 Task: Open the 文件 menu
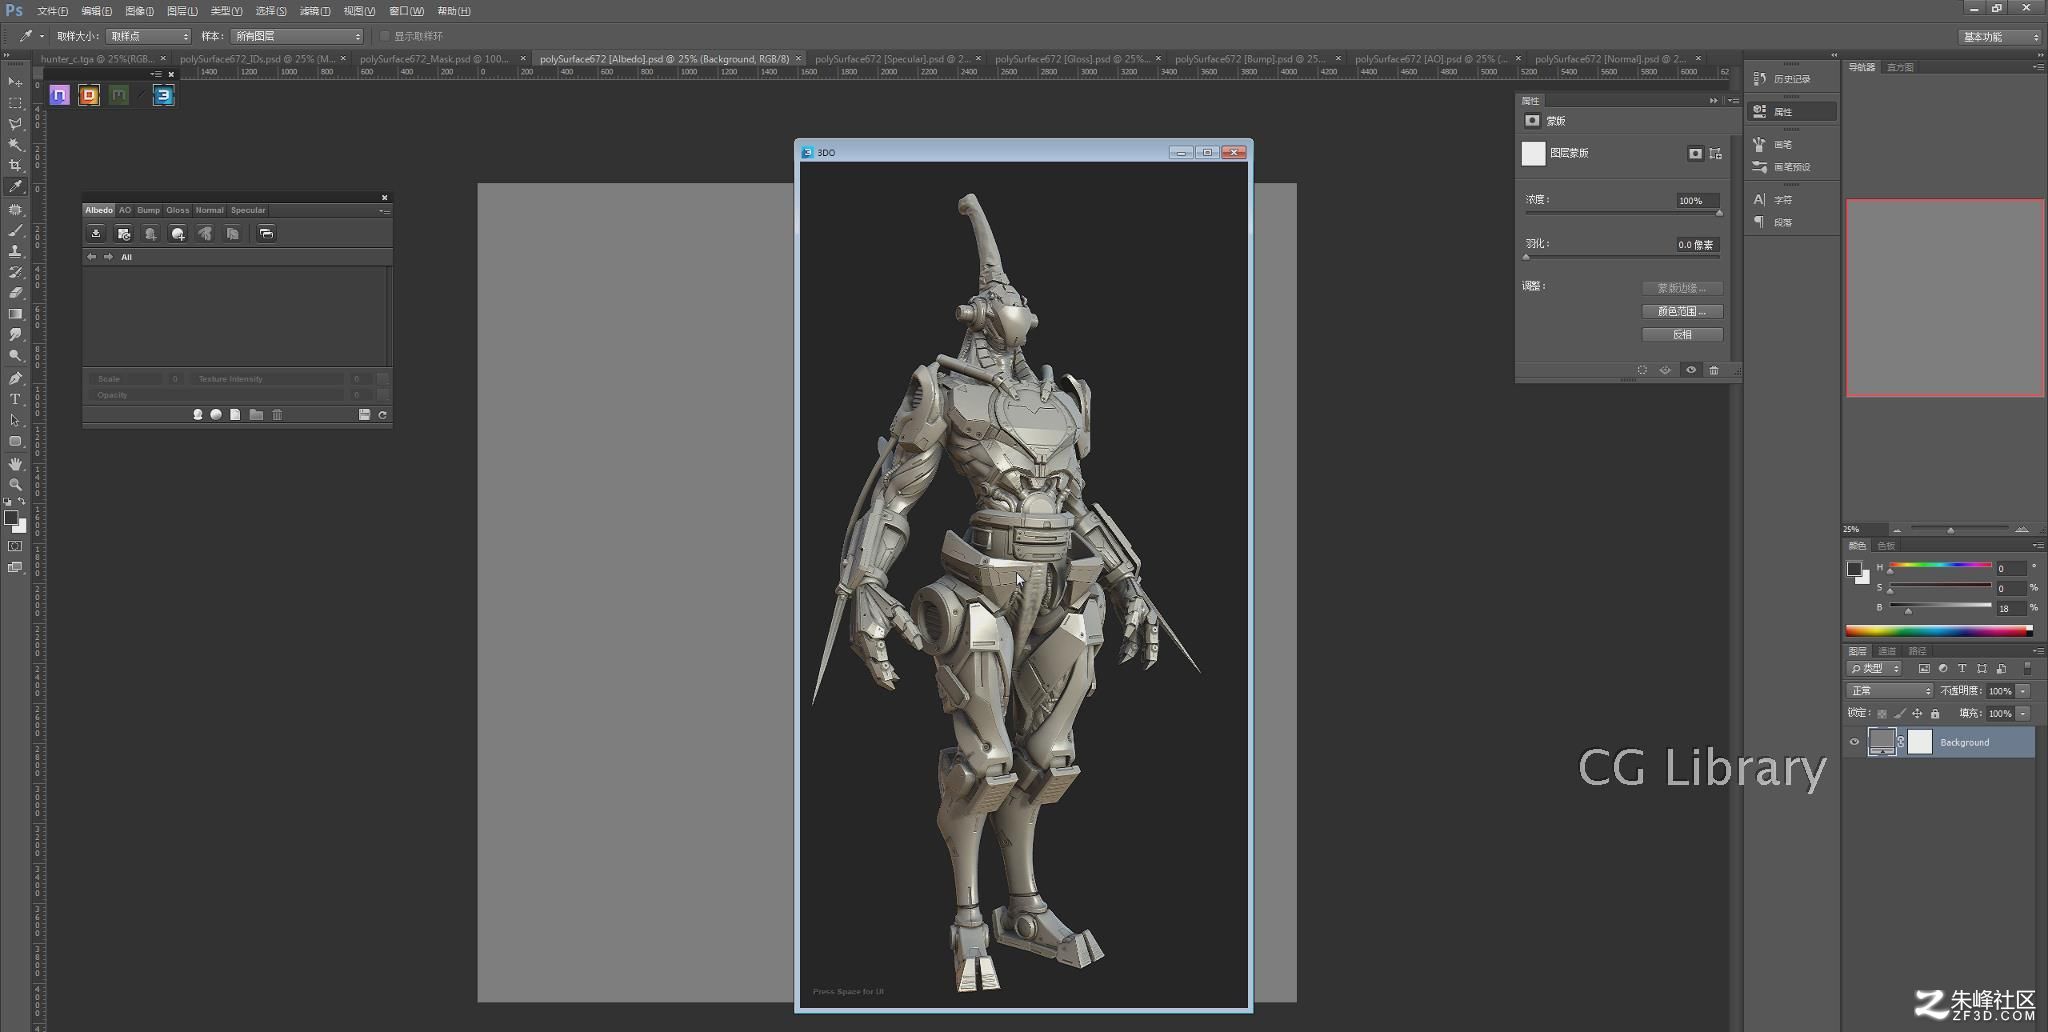click(x=52, y=11)
